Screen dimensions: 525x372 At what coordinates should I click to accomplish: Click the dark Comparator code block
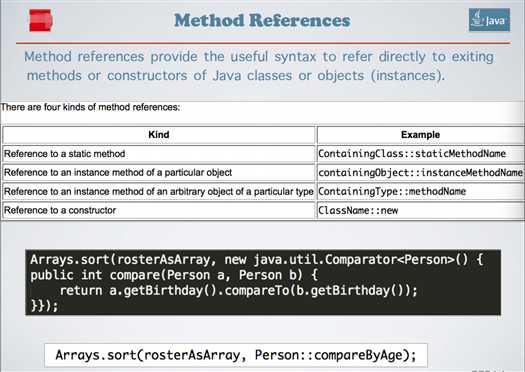coord(263,282)
